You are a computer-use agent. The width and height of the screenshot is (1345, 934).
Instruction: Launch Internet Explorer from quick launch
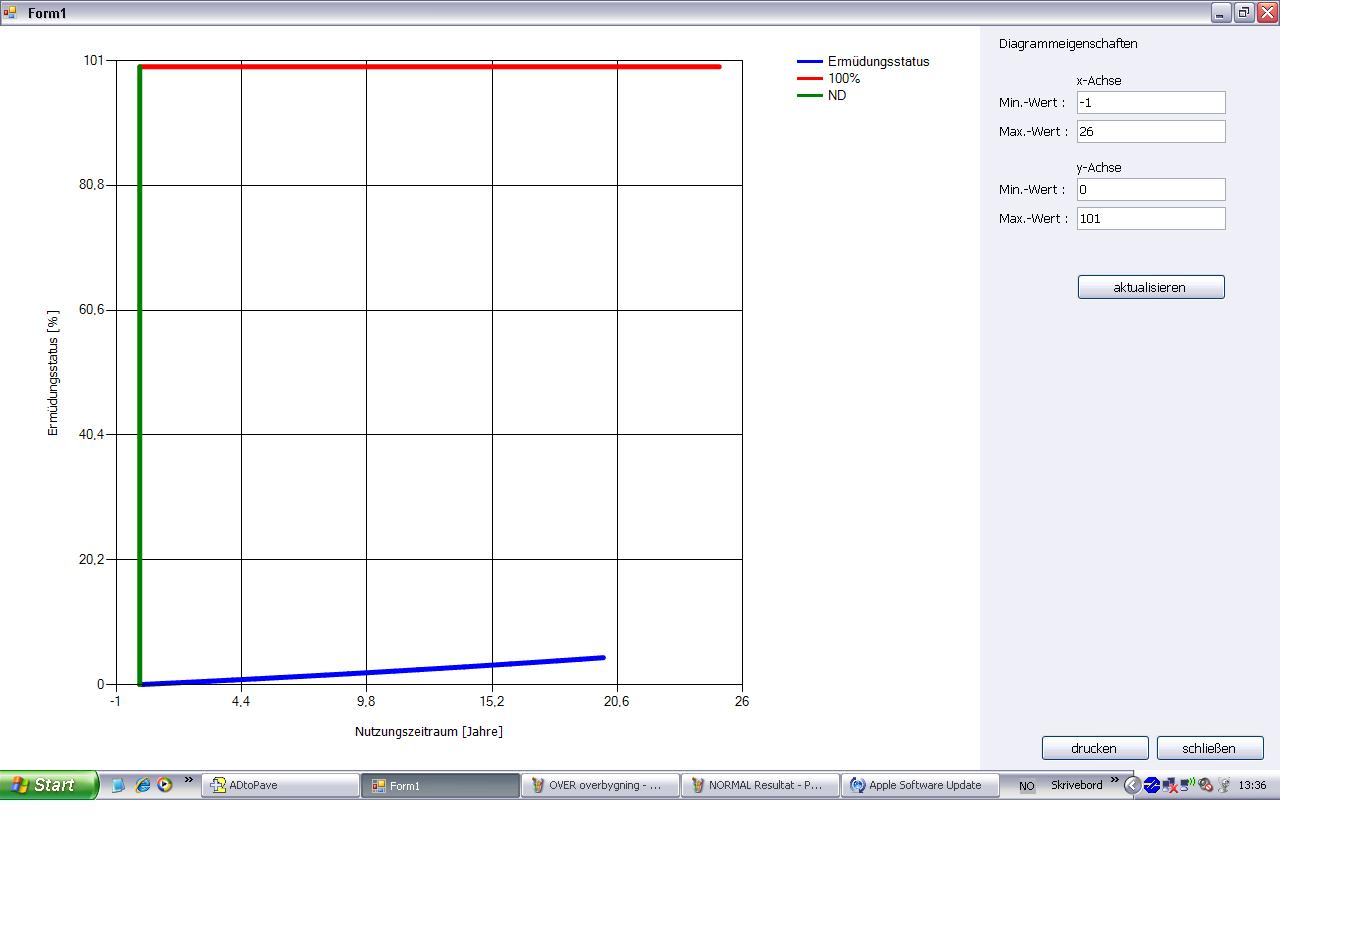point(143,786)
